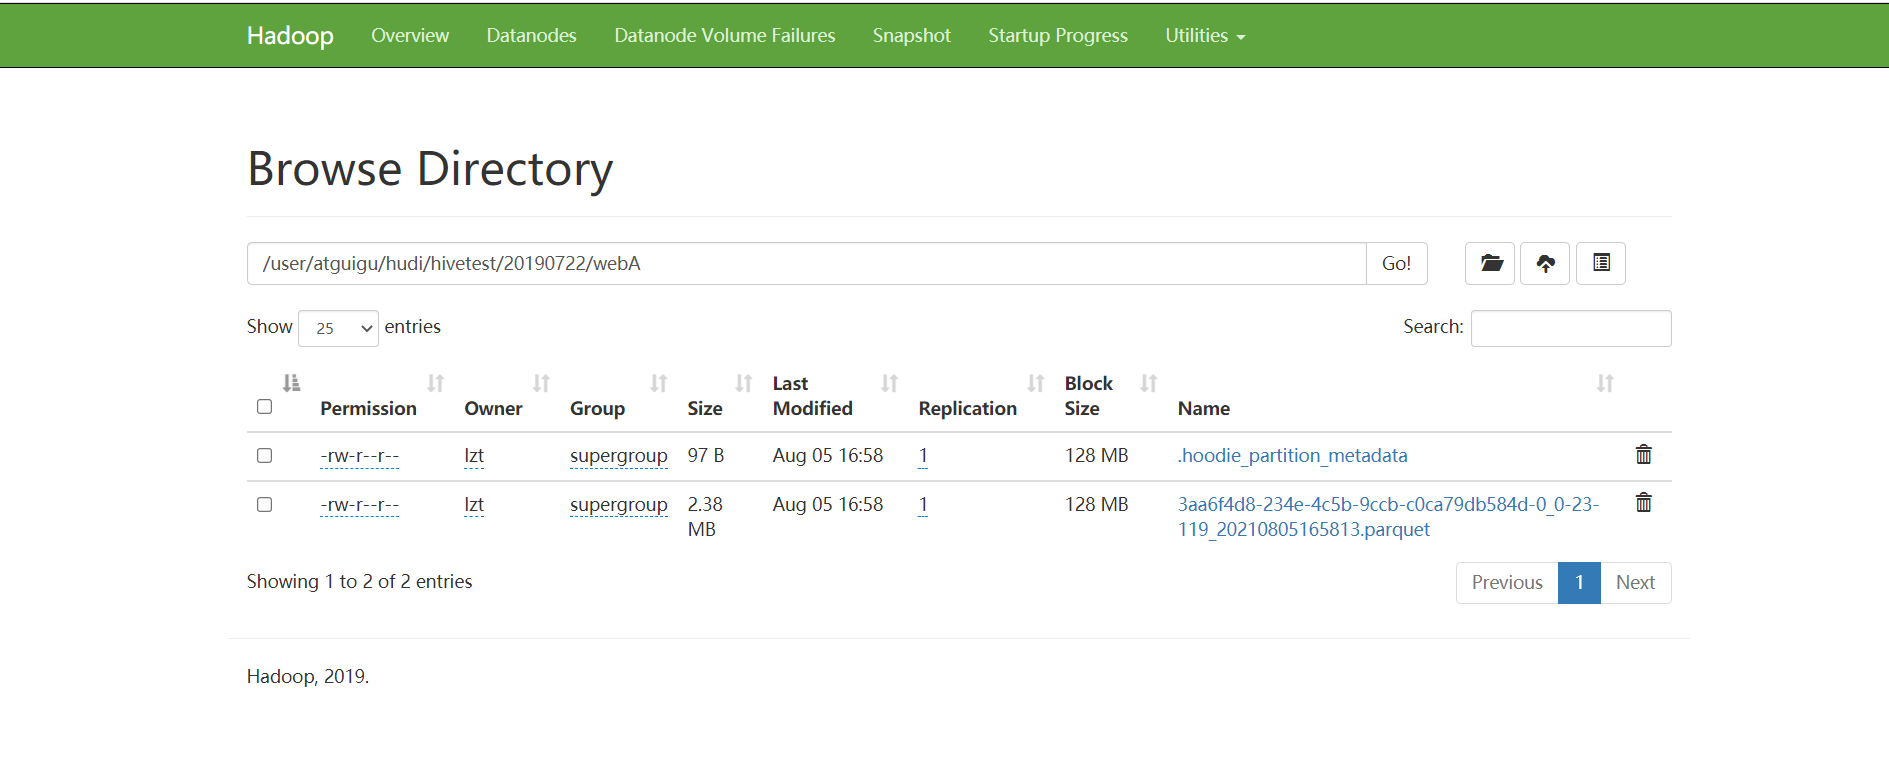Click supergroup in the .hoodie_partition_metadata row
The height and width of the screenshot is (781, 1889).
pos(619,456)
